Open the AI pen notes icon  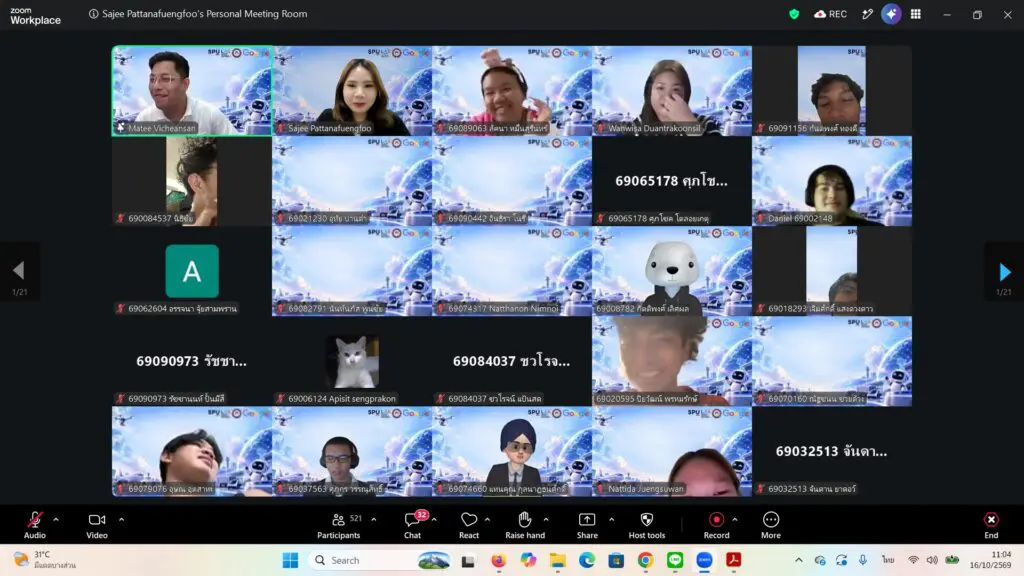[867, 14]
